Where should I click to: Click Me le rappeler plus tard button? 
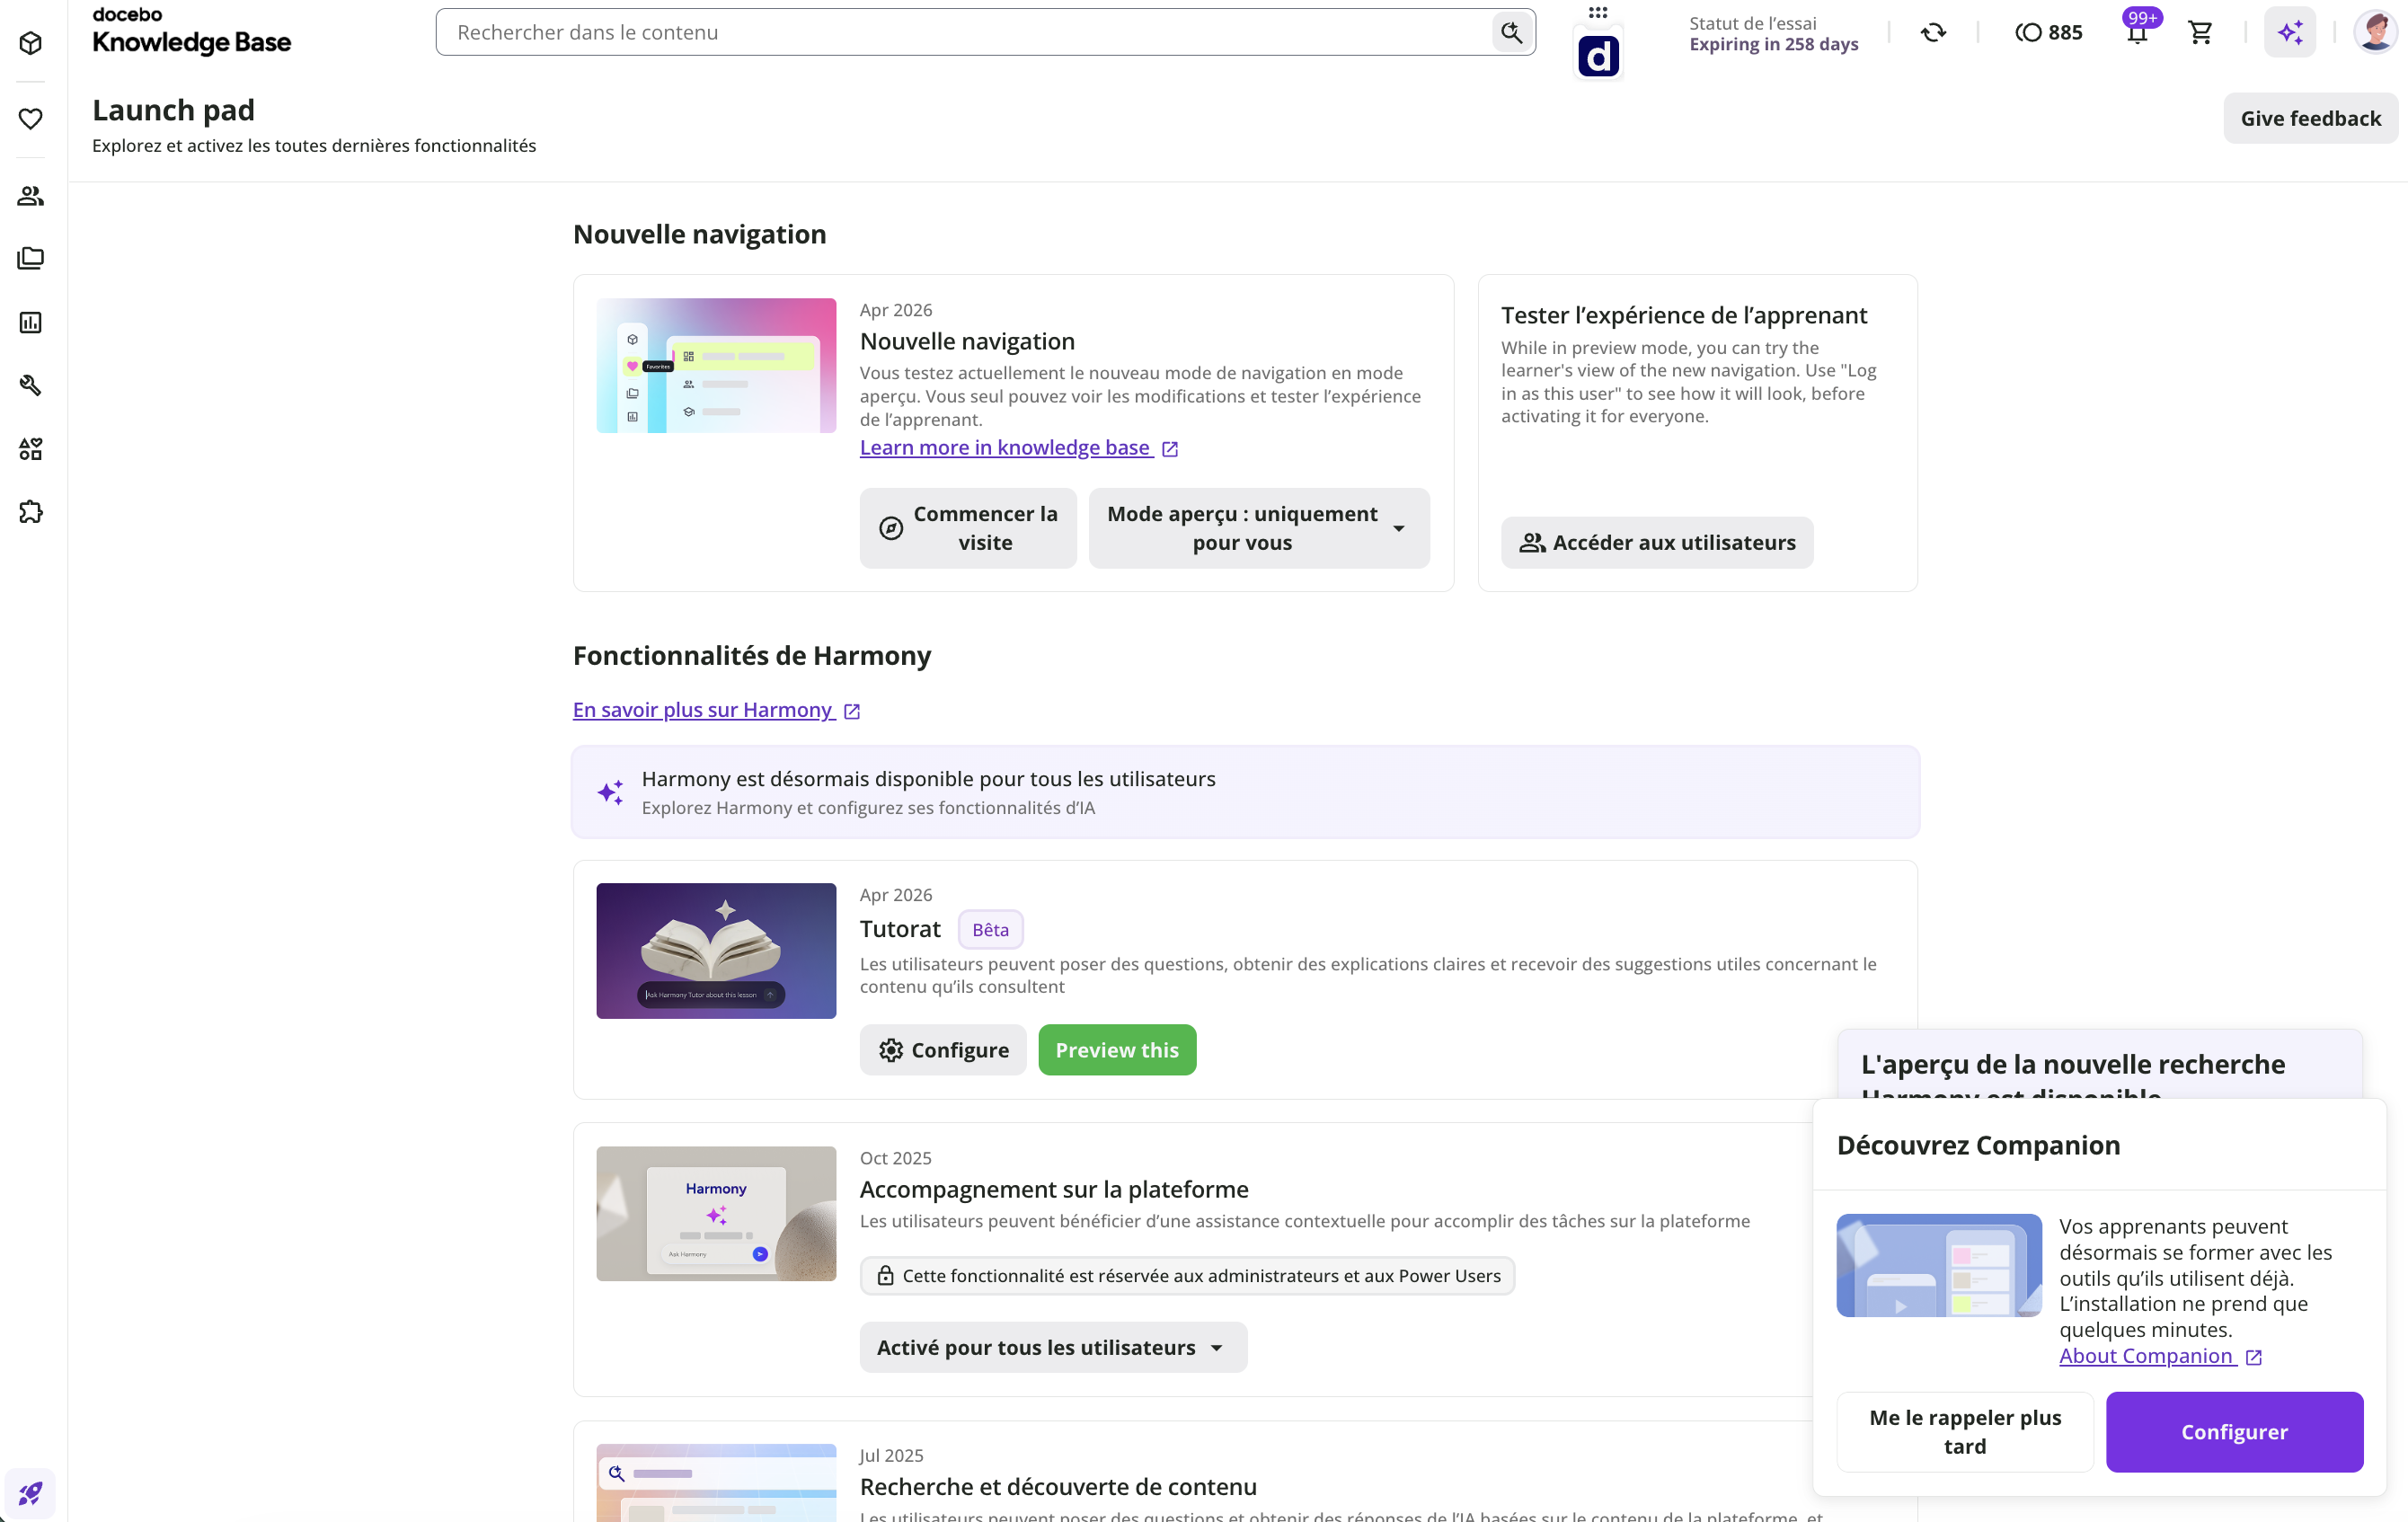pyautogui.click(x=1965, y=1431)
